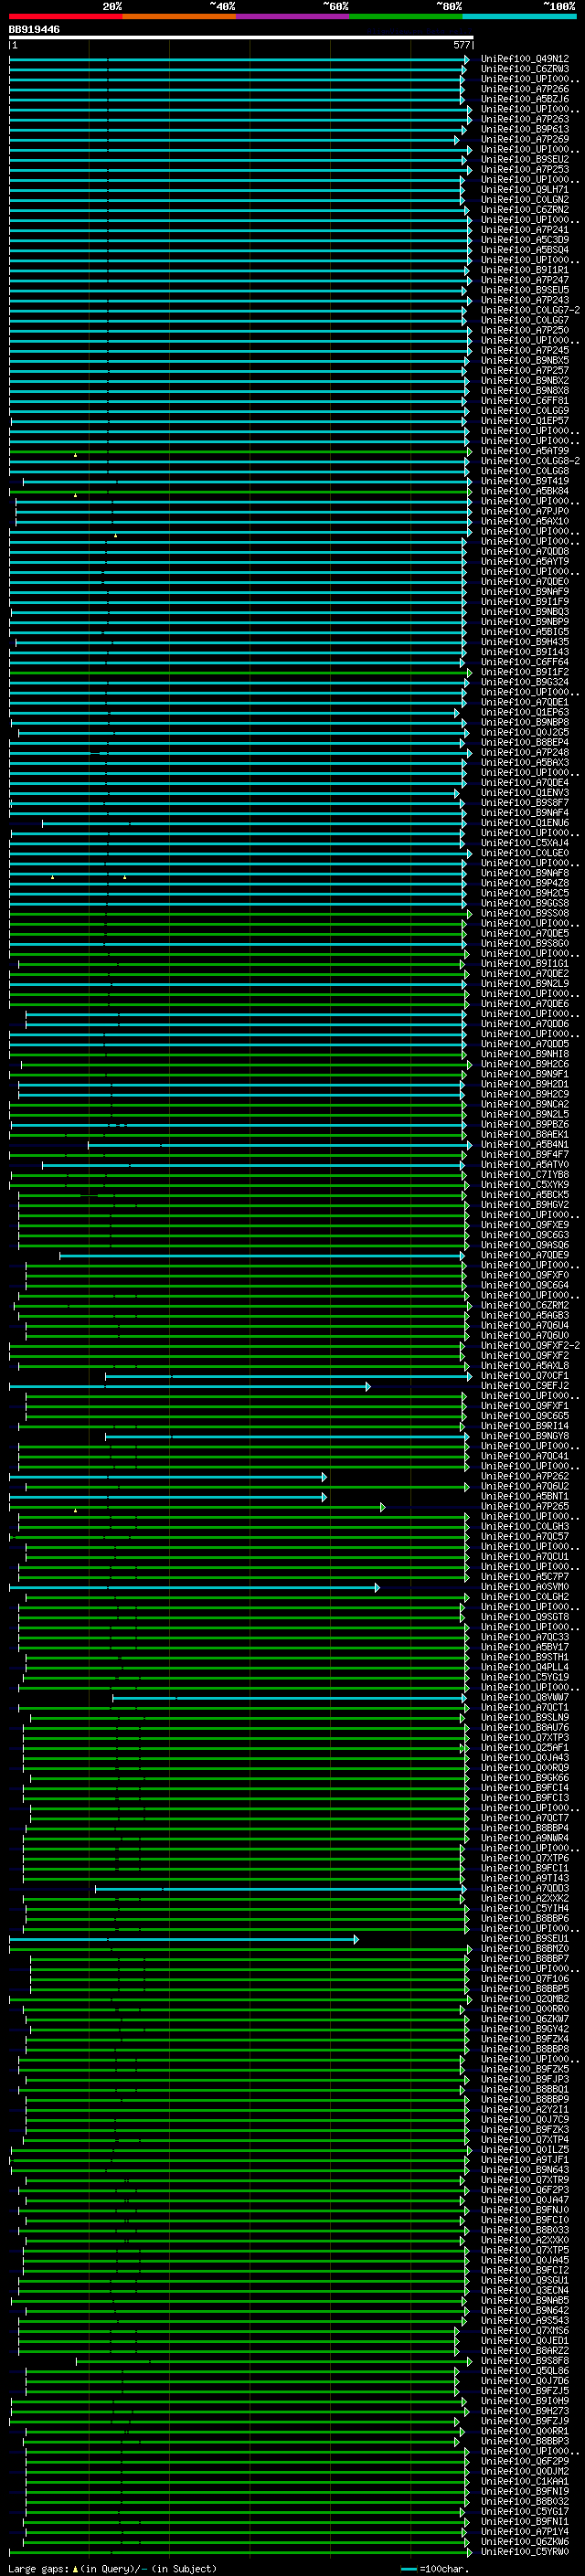Open hit UniRef100_C6FF81

click(x=524, y=400)
